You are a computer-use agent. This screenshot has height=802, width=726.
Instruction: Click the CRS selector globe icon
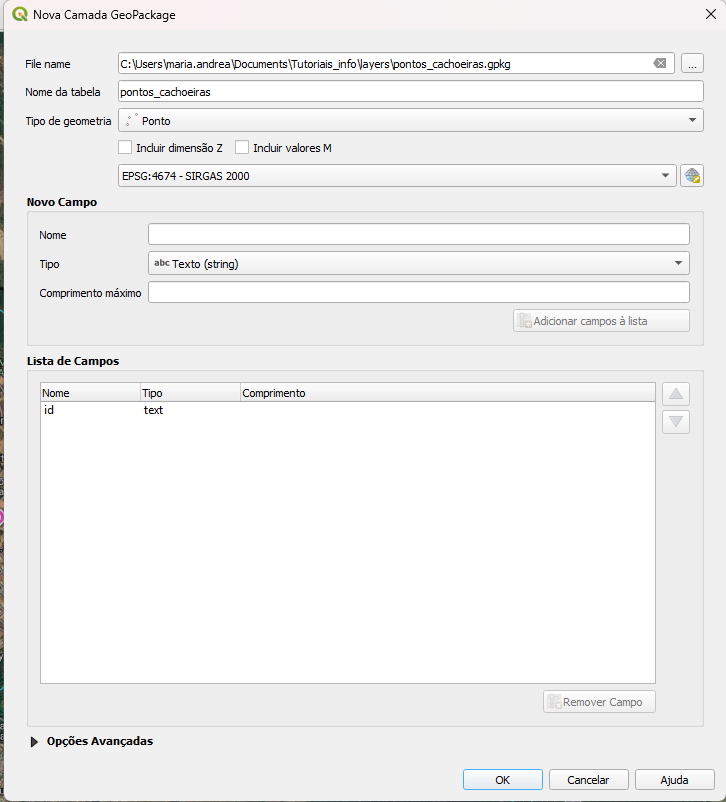(x=691, y=176)
